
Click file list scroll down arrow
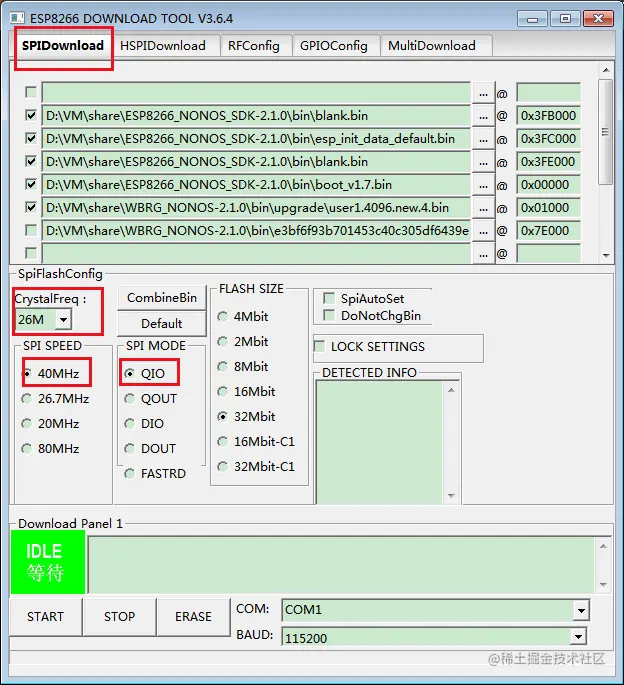point(606,256)
